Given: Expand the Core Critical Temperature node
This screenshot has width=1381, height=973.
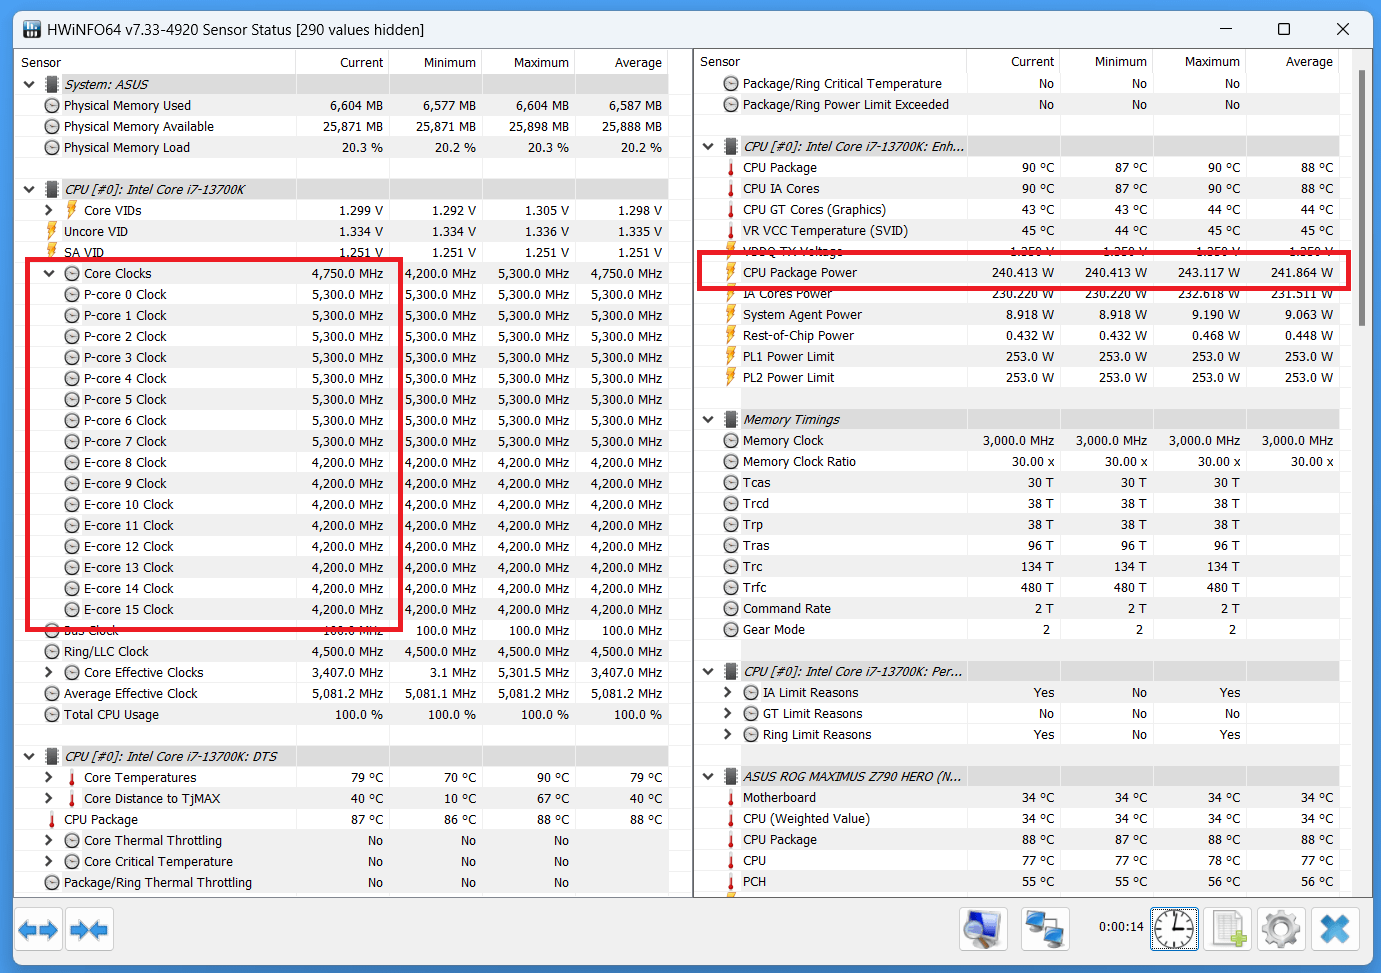Looking at the screenshot, I should tap(49, 861).
